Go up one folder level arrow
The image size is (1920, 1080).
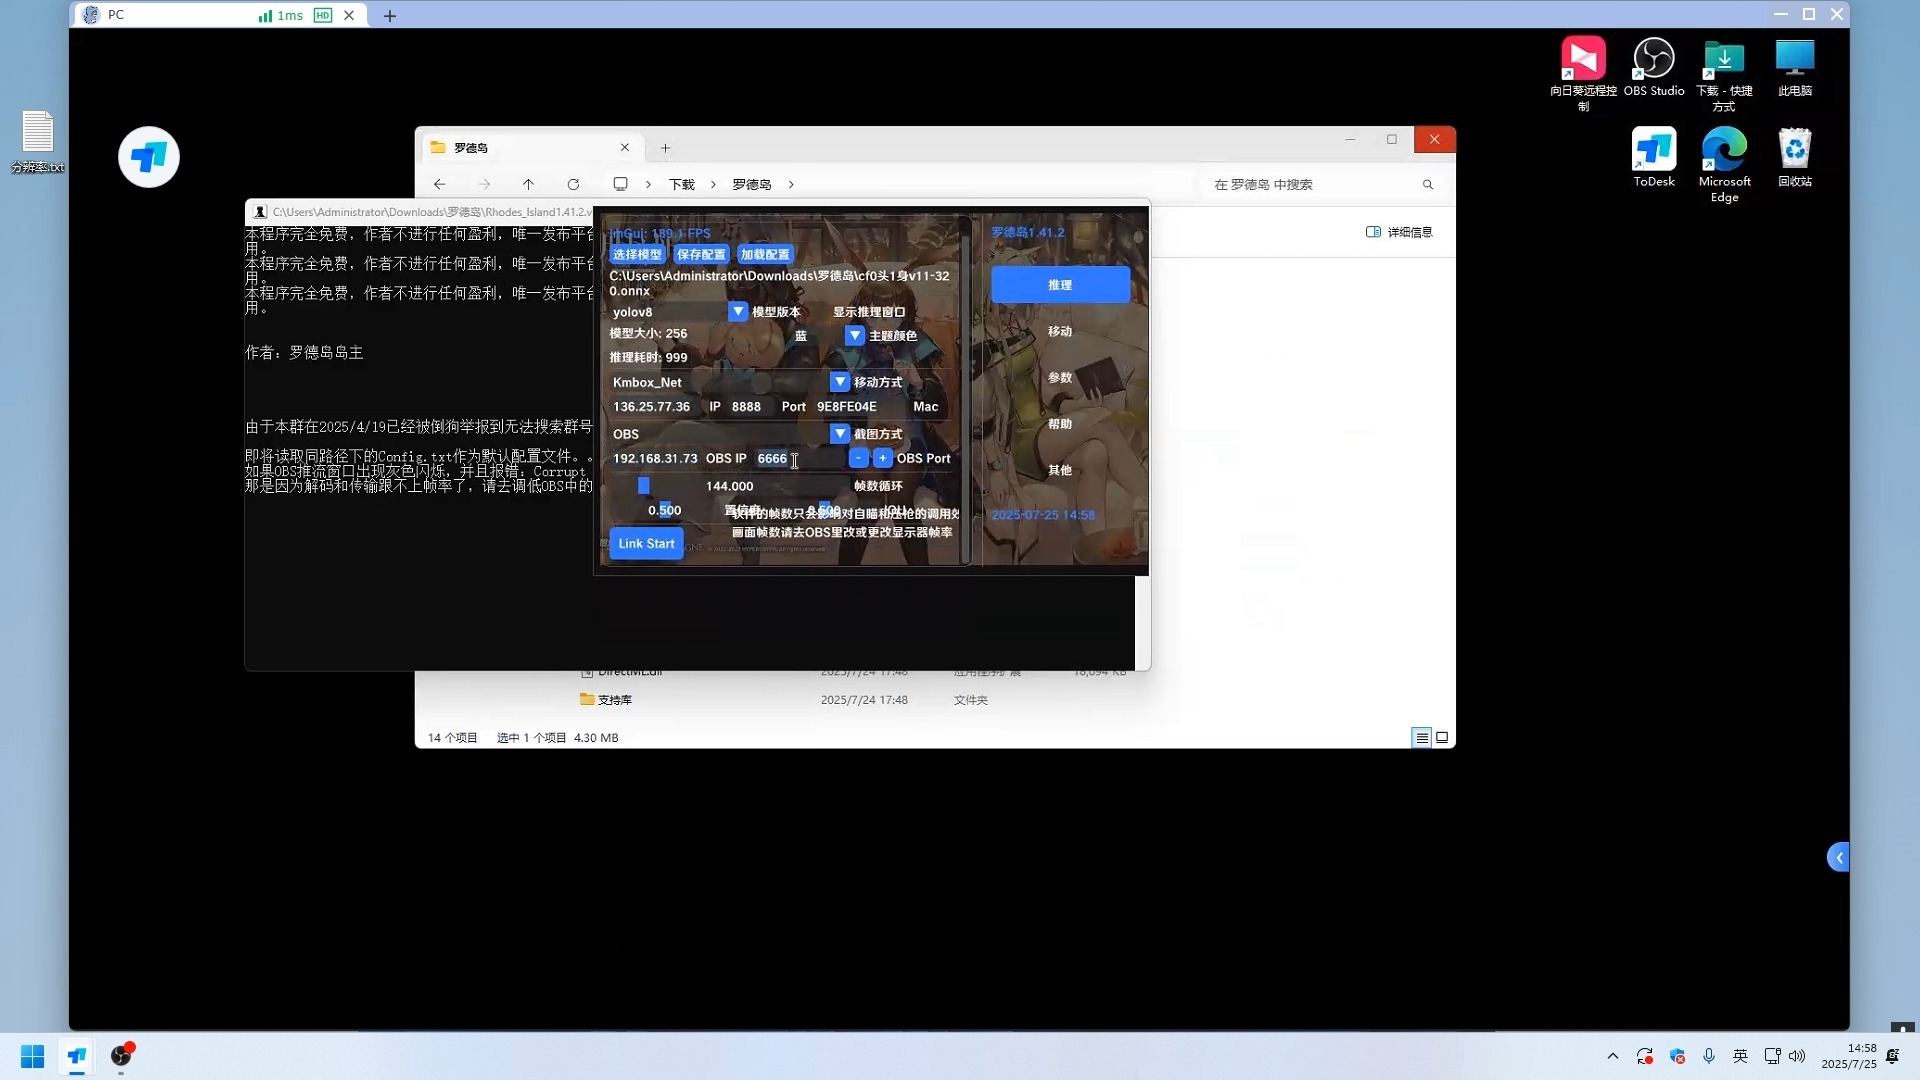click(x=528, y=184)
